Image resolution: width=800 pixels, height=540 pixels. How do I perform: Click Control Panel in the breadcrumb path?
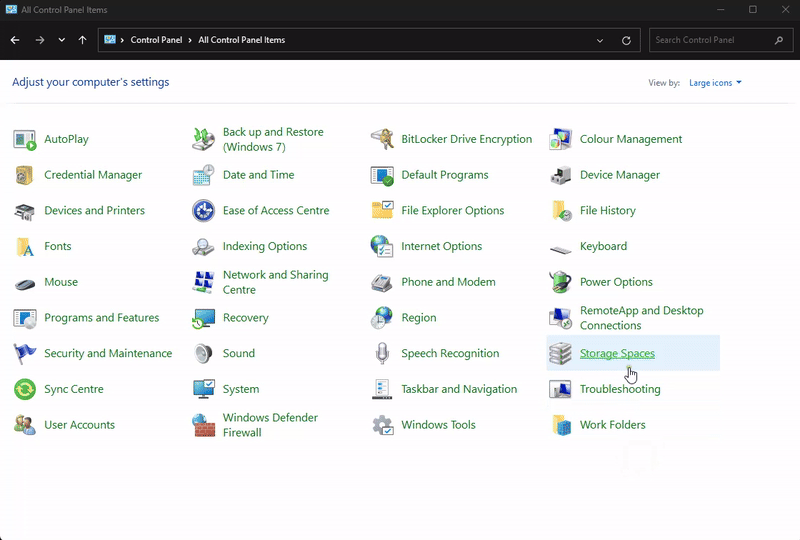point(155,40)
